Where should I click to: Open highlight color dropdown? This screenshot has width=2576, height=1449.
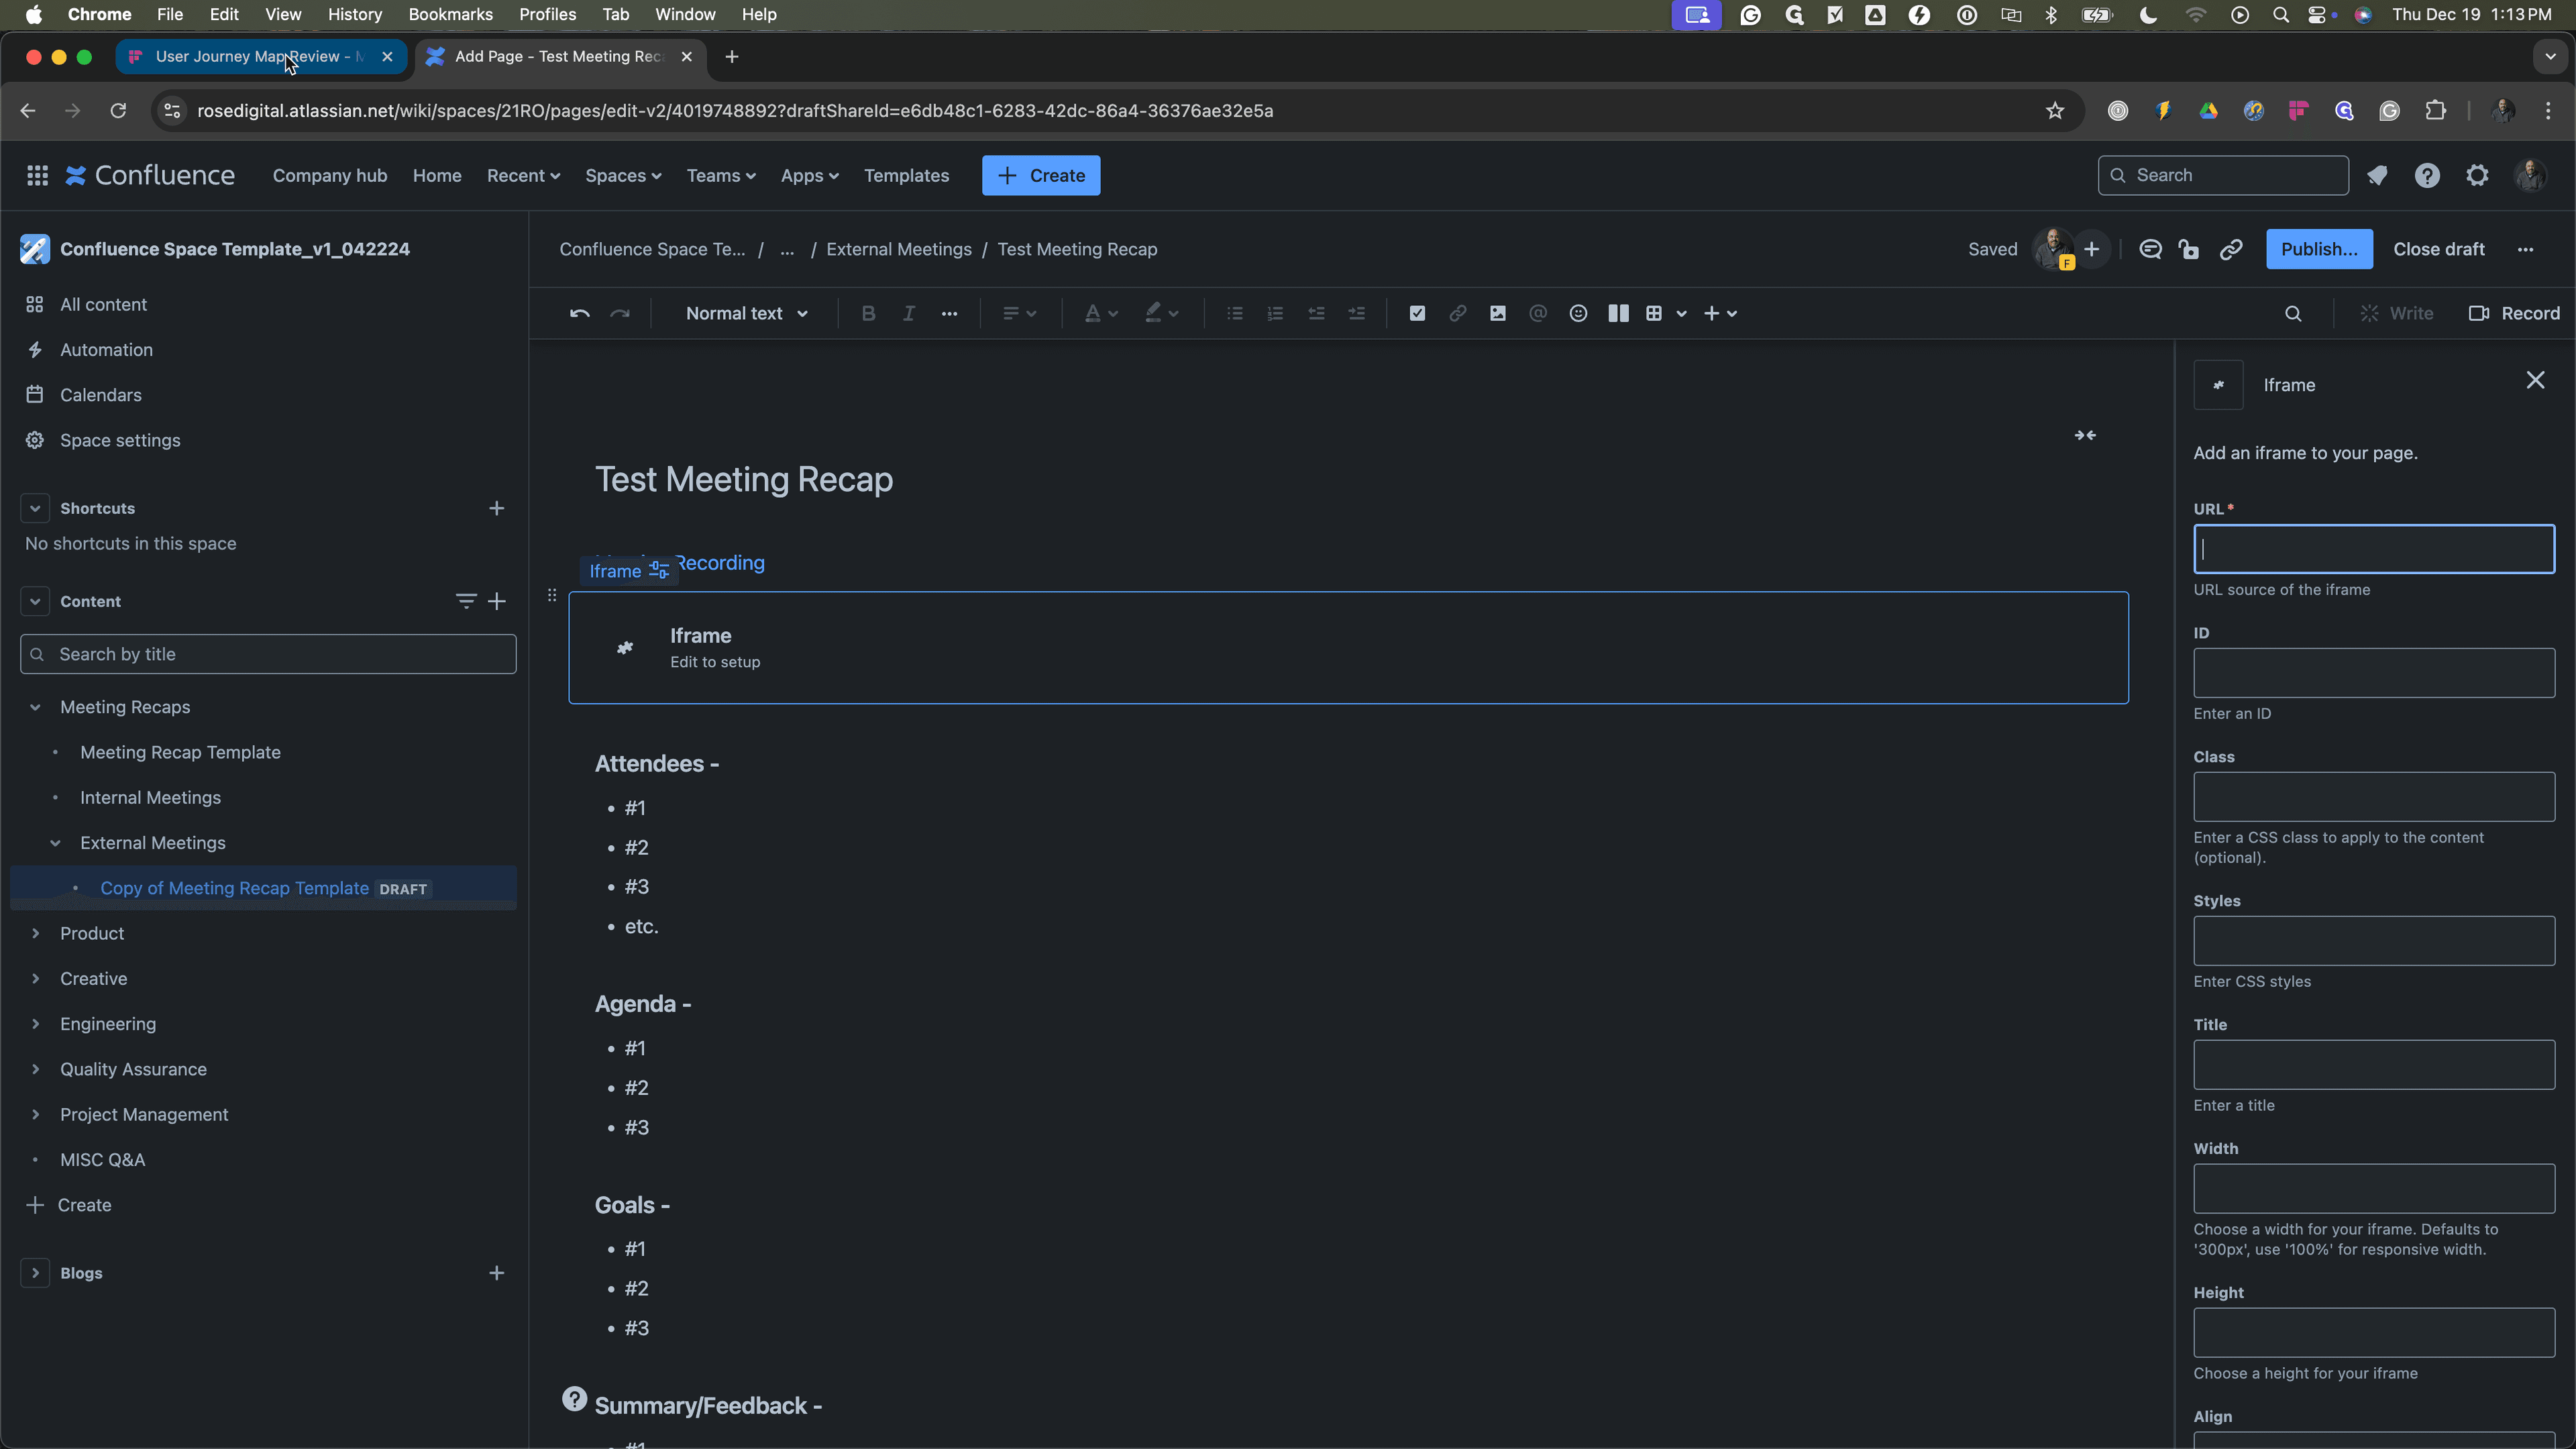click(1162, 314)
